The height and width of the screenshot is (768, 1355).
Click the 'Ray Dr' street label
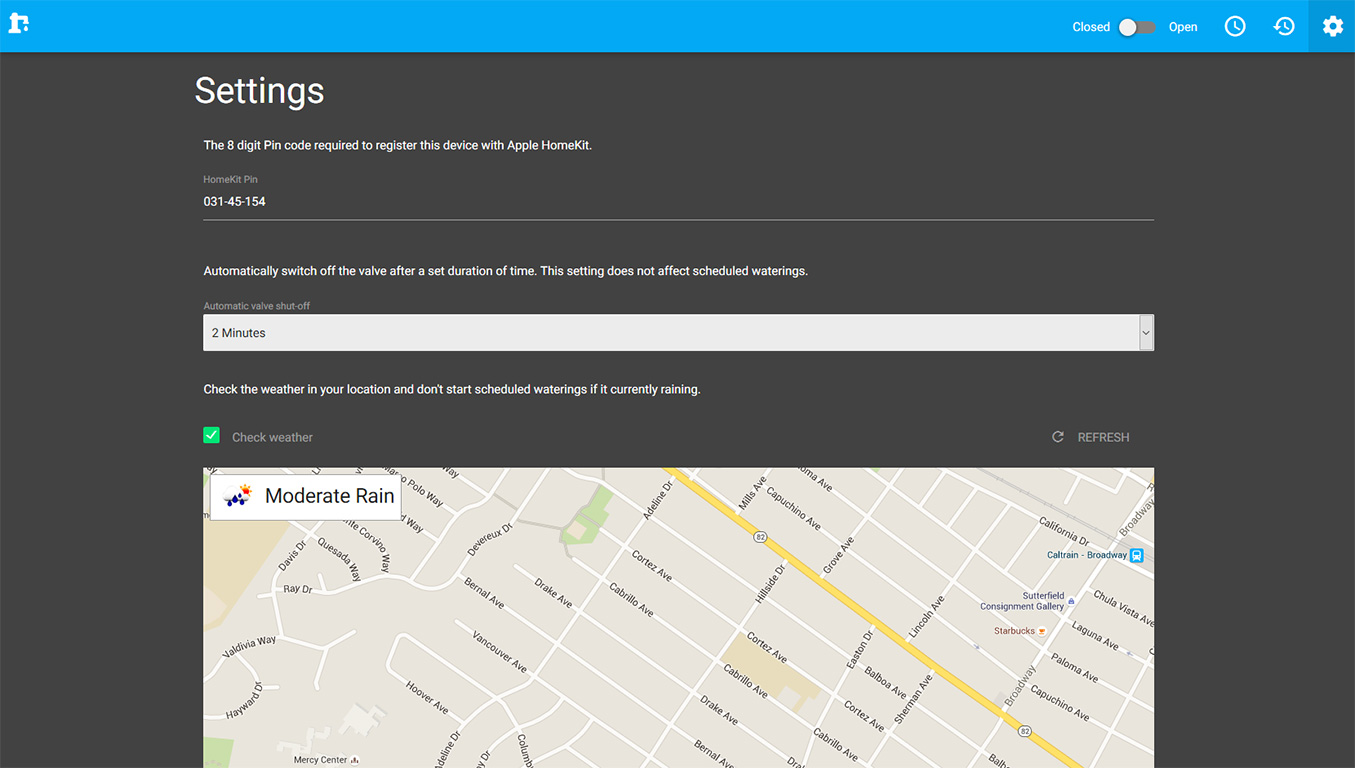[x=298, y=590]
